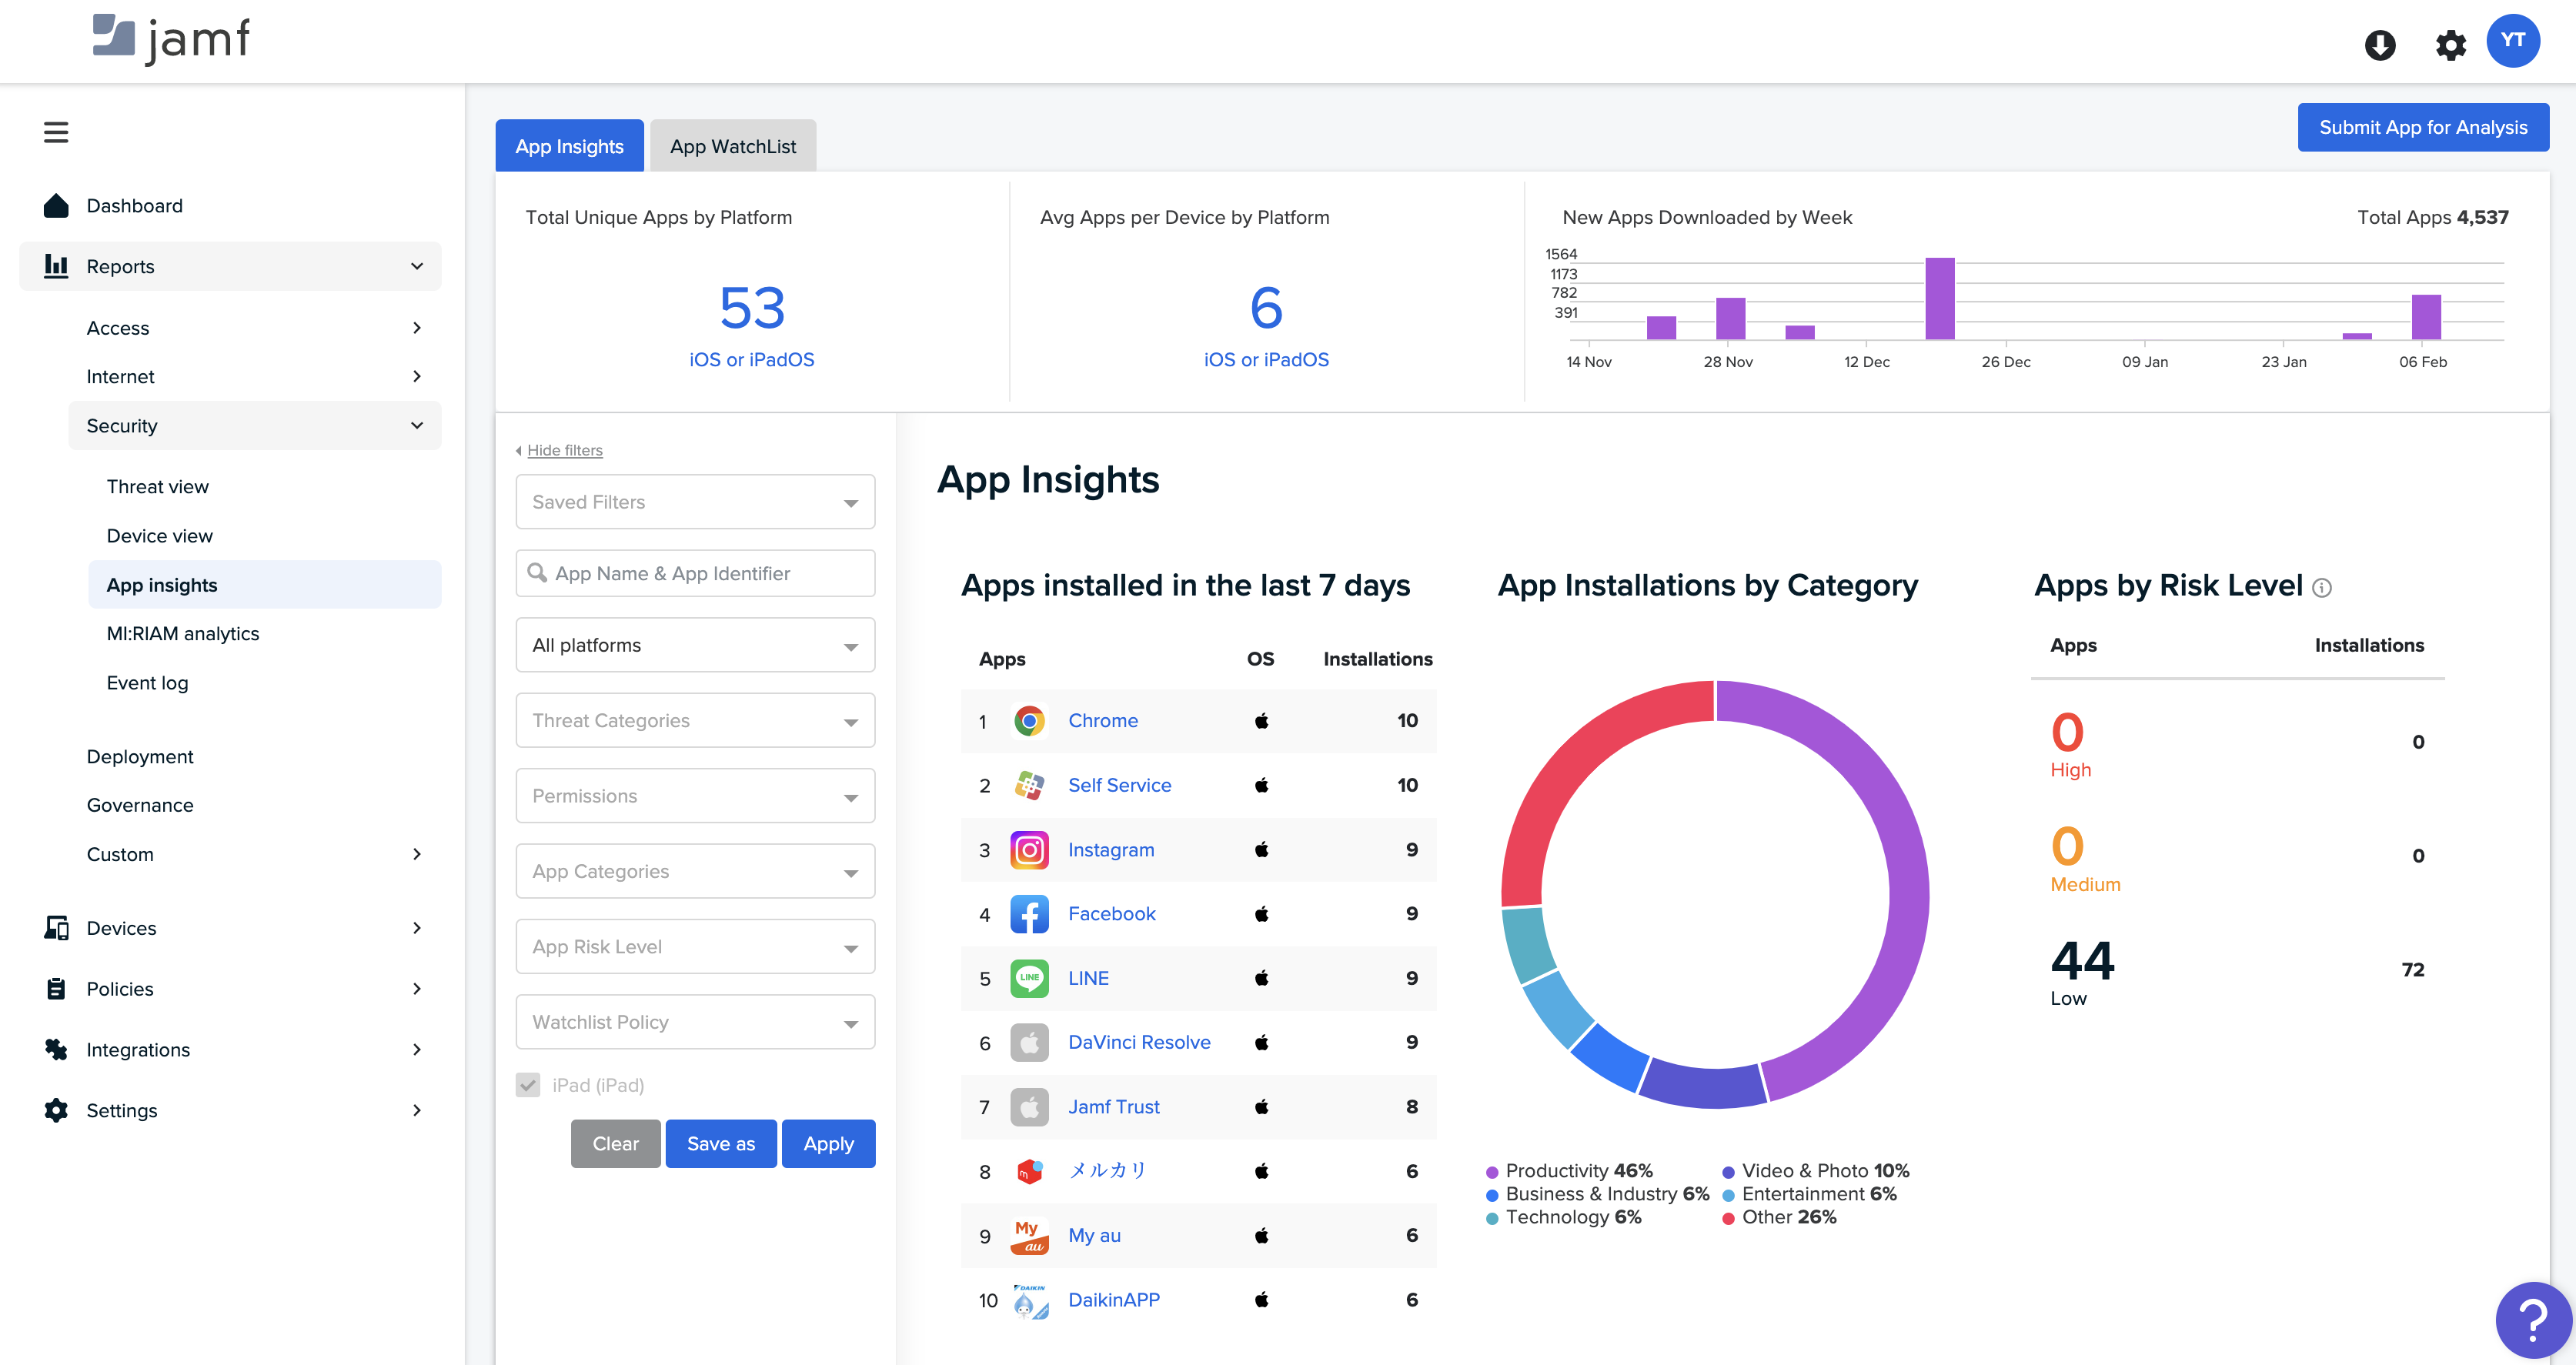Open the help question mark button
Image resolution: width=2576 pixels, height=1365 pixels.
[x=2533, y=1320]
